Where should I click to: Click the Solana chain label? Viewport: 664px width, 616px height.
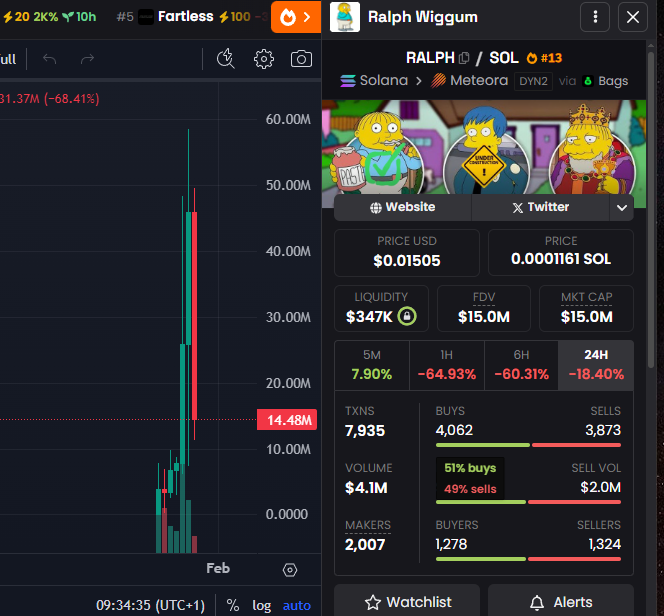384,80
